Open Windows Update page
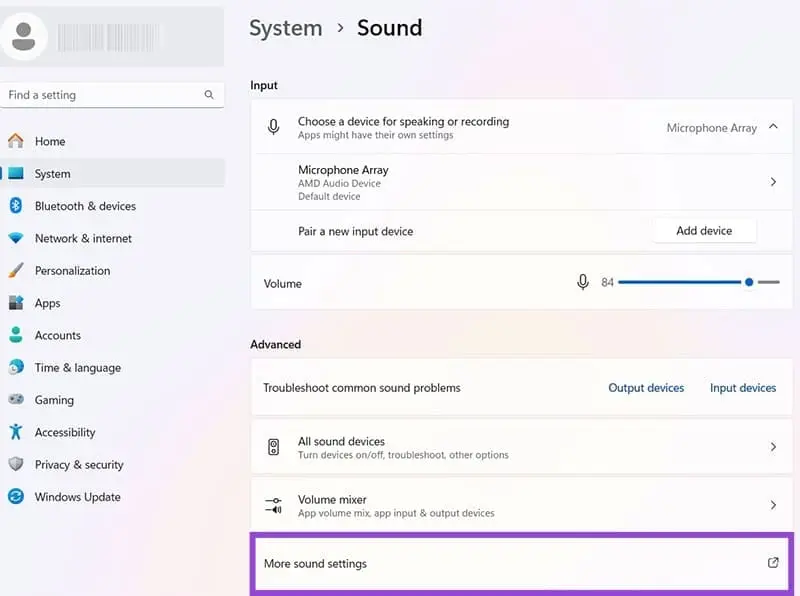 [112, 496]
